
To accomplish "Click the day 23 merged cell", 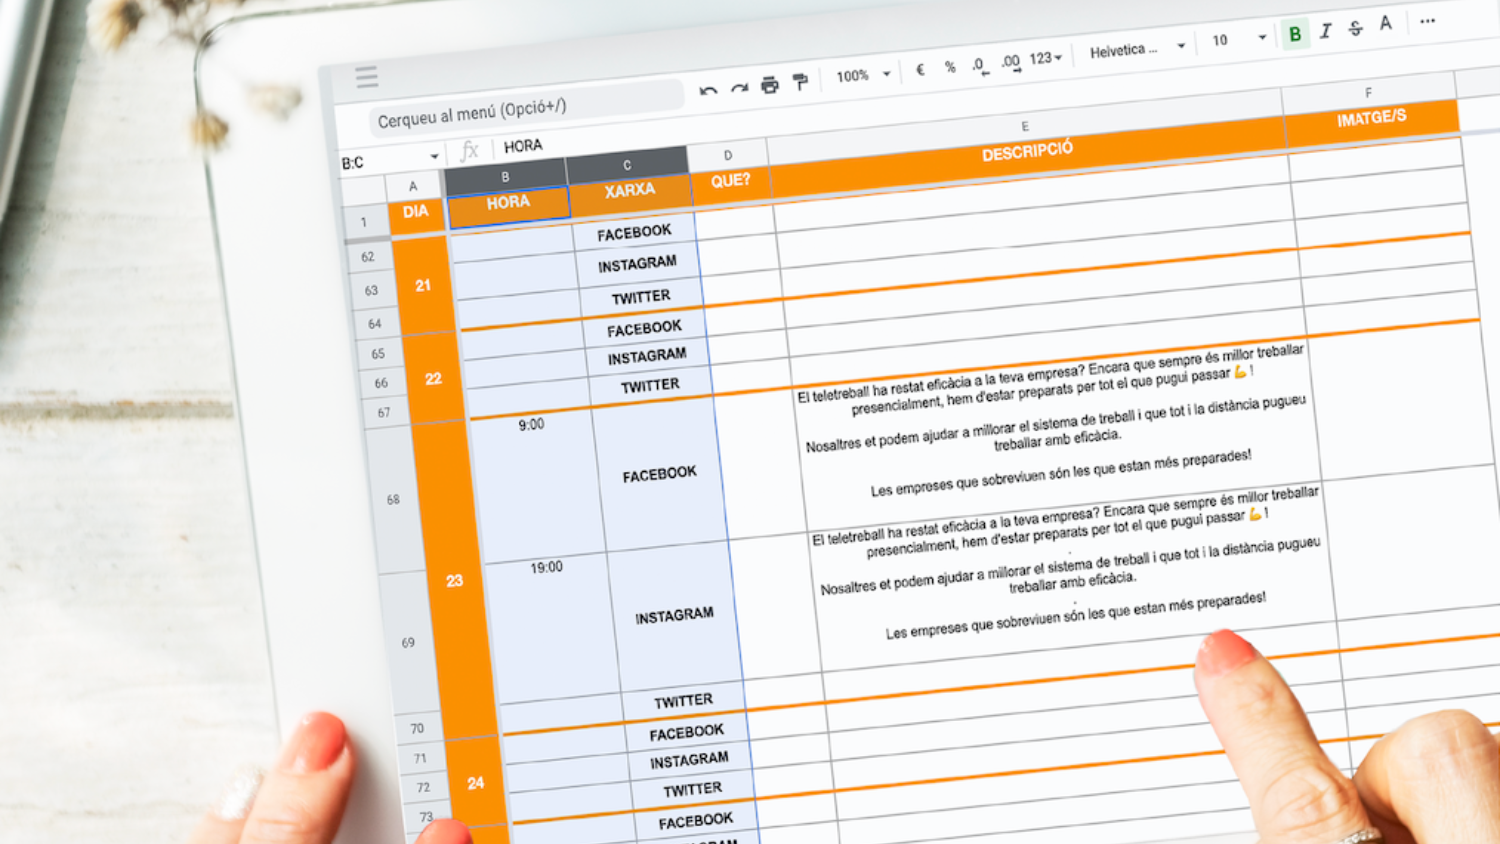I will pyautogui.click(x=454, y=580).
